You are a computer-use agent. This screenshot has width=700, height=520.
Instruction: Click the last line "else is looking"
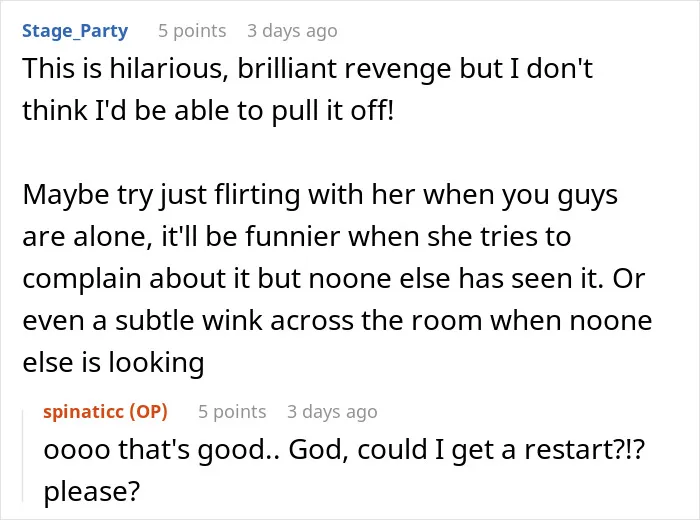[x=113, y=362]
